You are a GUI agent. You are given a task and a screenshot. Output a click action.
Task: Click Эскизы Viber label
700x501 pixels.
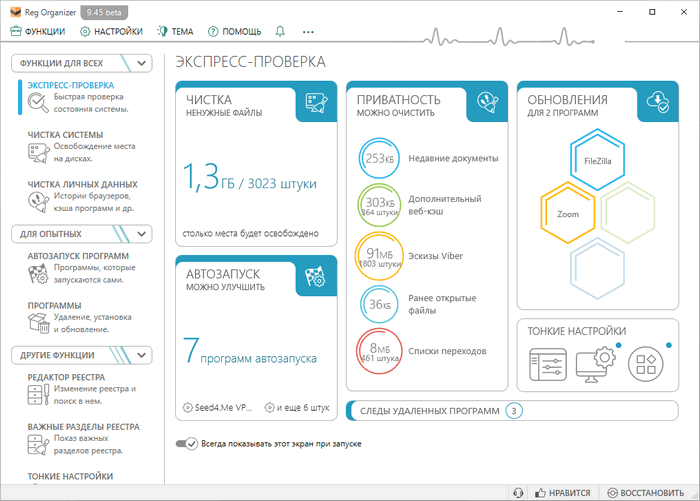pos(435,256)
